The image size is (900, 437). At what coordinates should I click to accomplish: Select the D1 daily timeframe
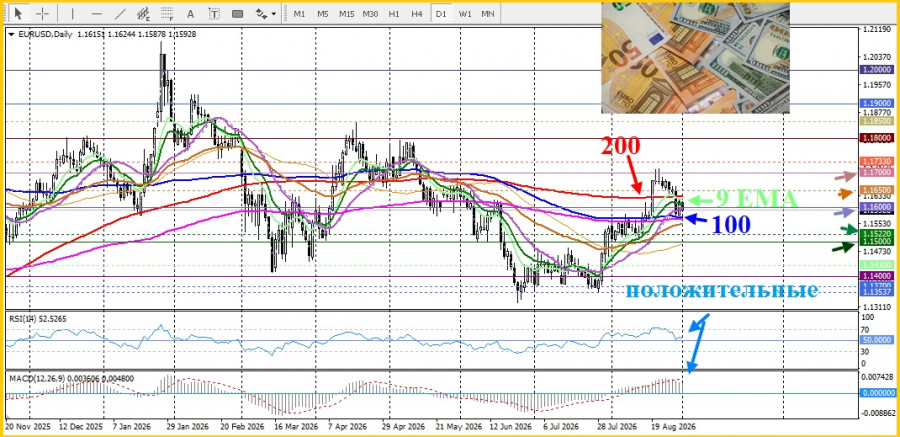click(x=441, y=13)
